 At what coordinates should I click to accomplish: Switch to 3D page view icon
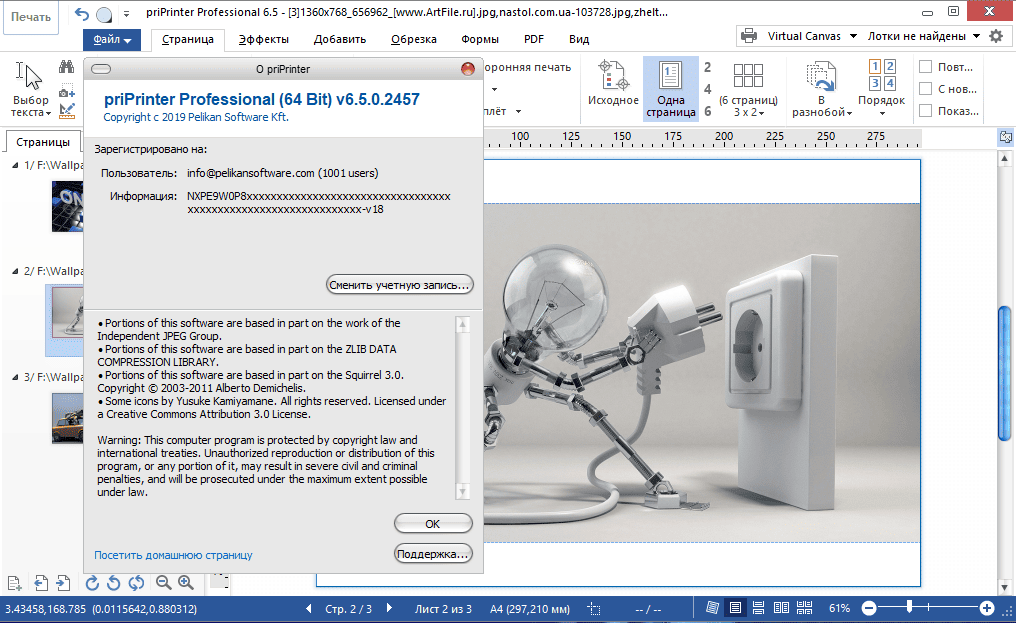[712, 608]
